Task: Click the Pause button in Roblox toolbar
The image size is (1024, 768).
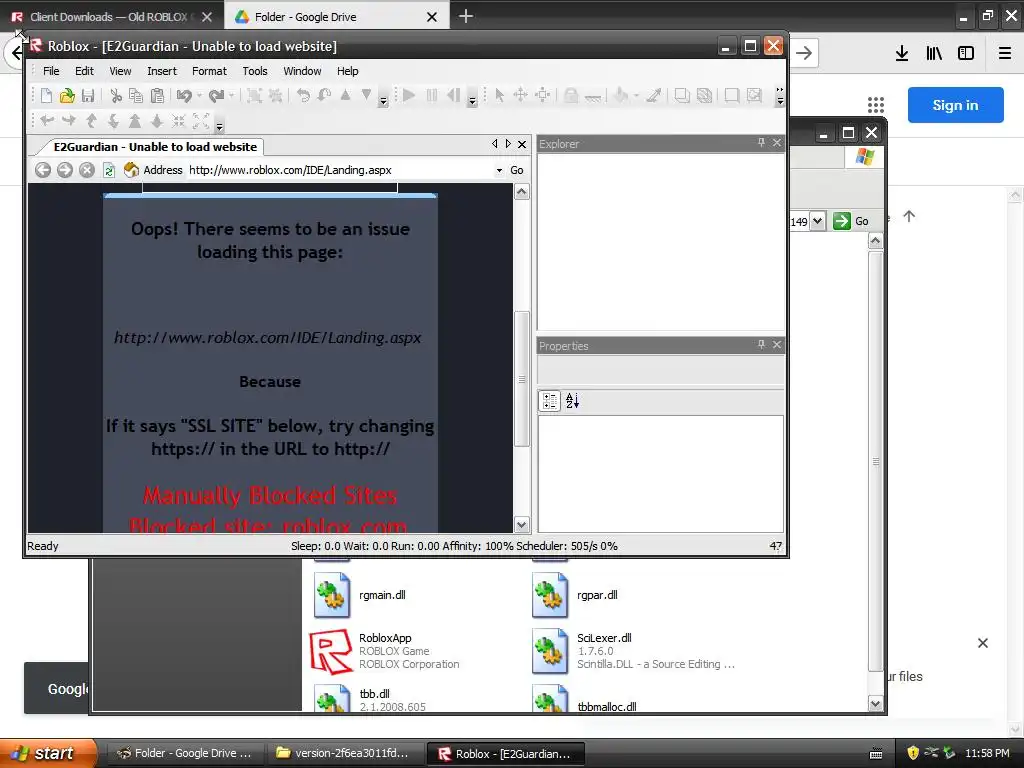Action: 432,95
